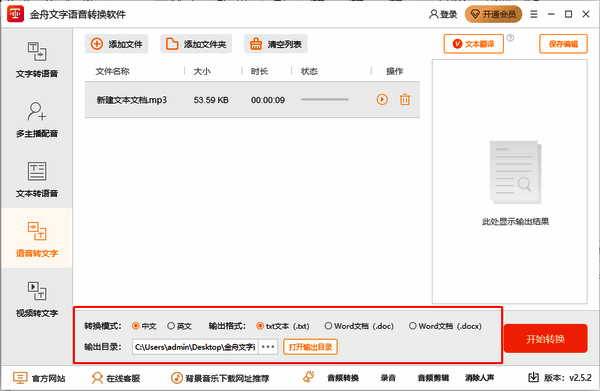600x391 pixels.
Task: Open the 文本翻译 feature
Action: pos(473,44)
